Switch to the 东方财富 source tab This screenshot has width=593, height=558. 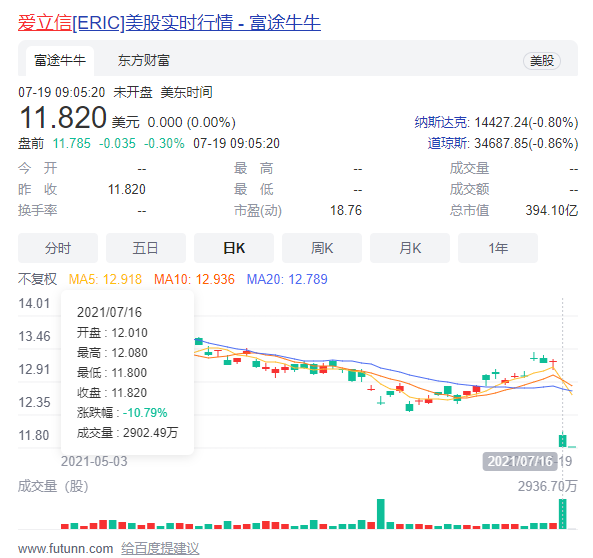point(143,61)
